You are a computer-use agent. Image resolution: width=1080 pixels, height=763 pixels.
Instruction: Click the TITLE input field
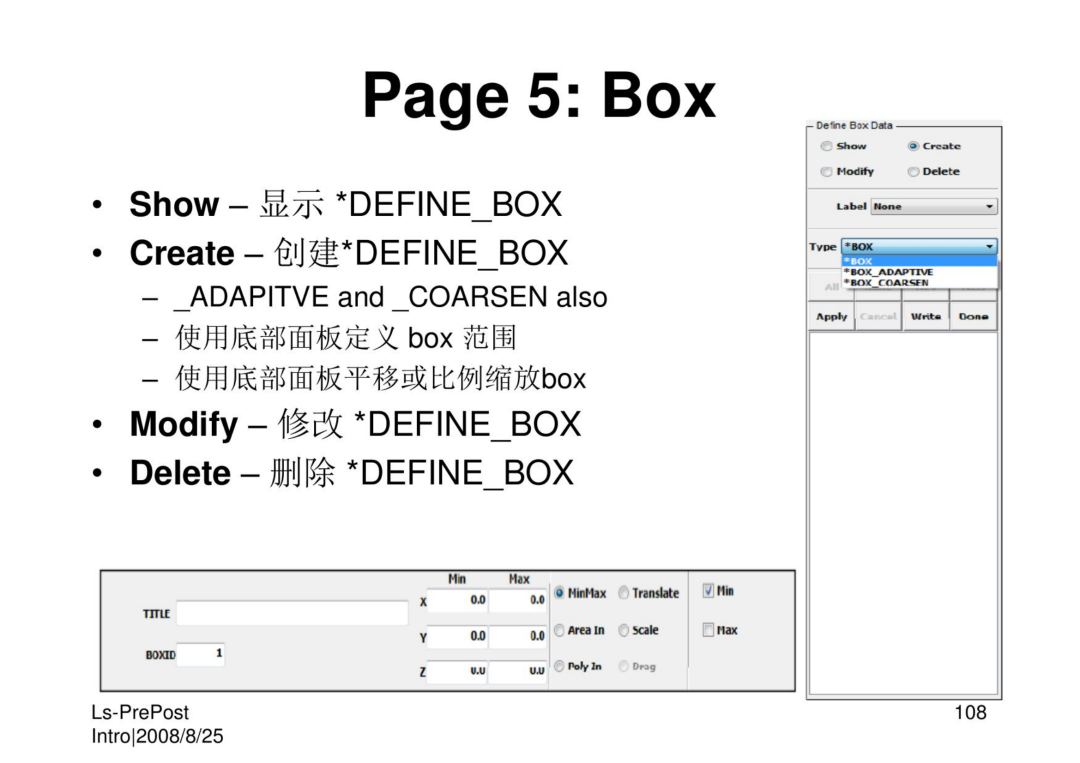292,613
